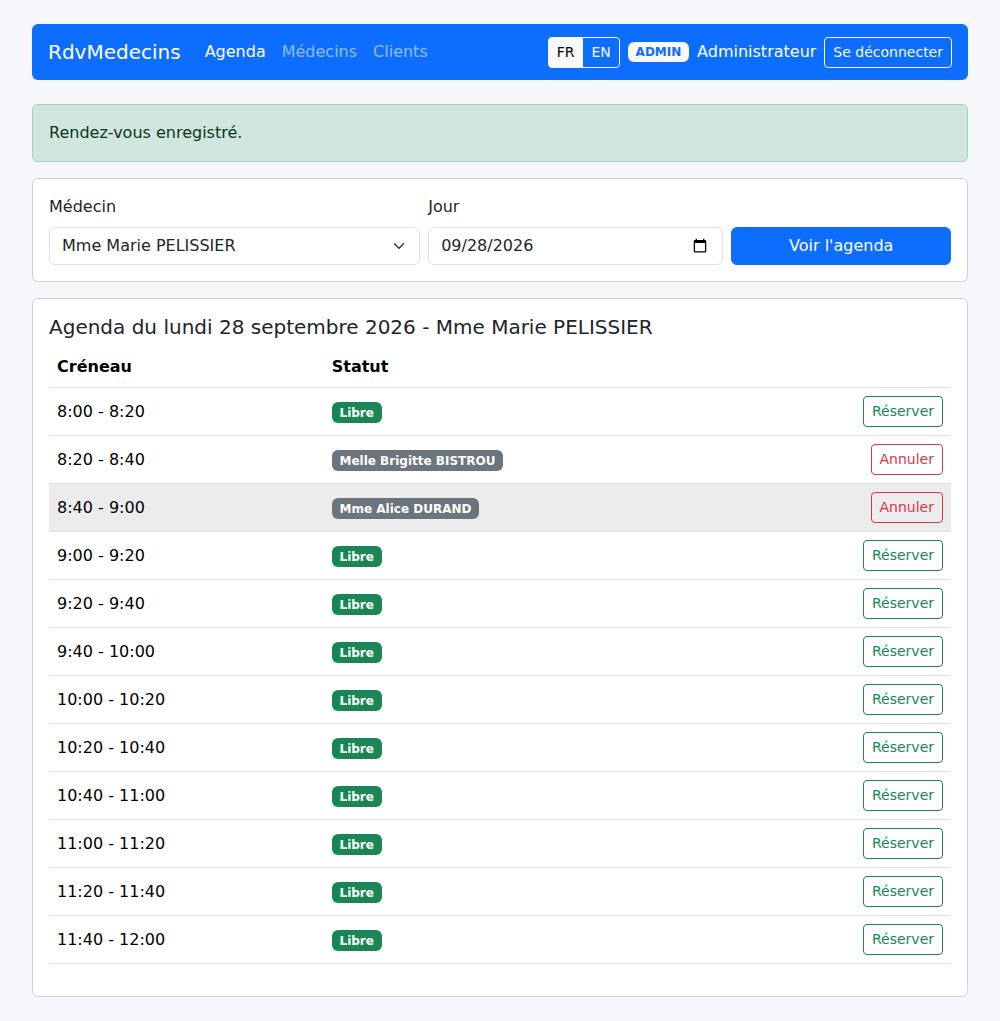
Task: Click the Statut column header
Action: click(x=360, y=367)
